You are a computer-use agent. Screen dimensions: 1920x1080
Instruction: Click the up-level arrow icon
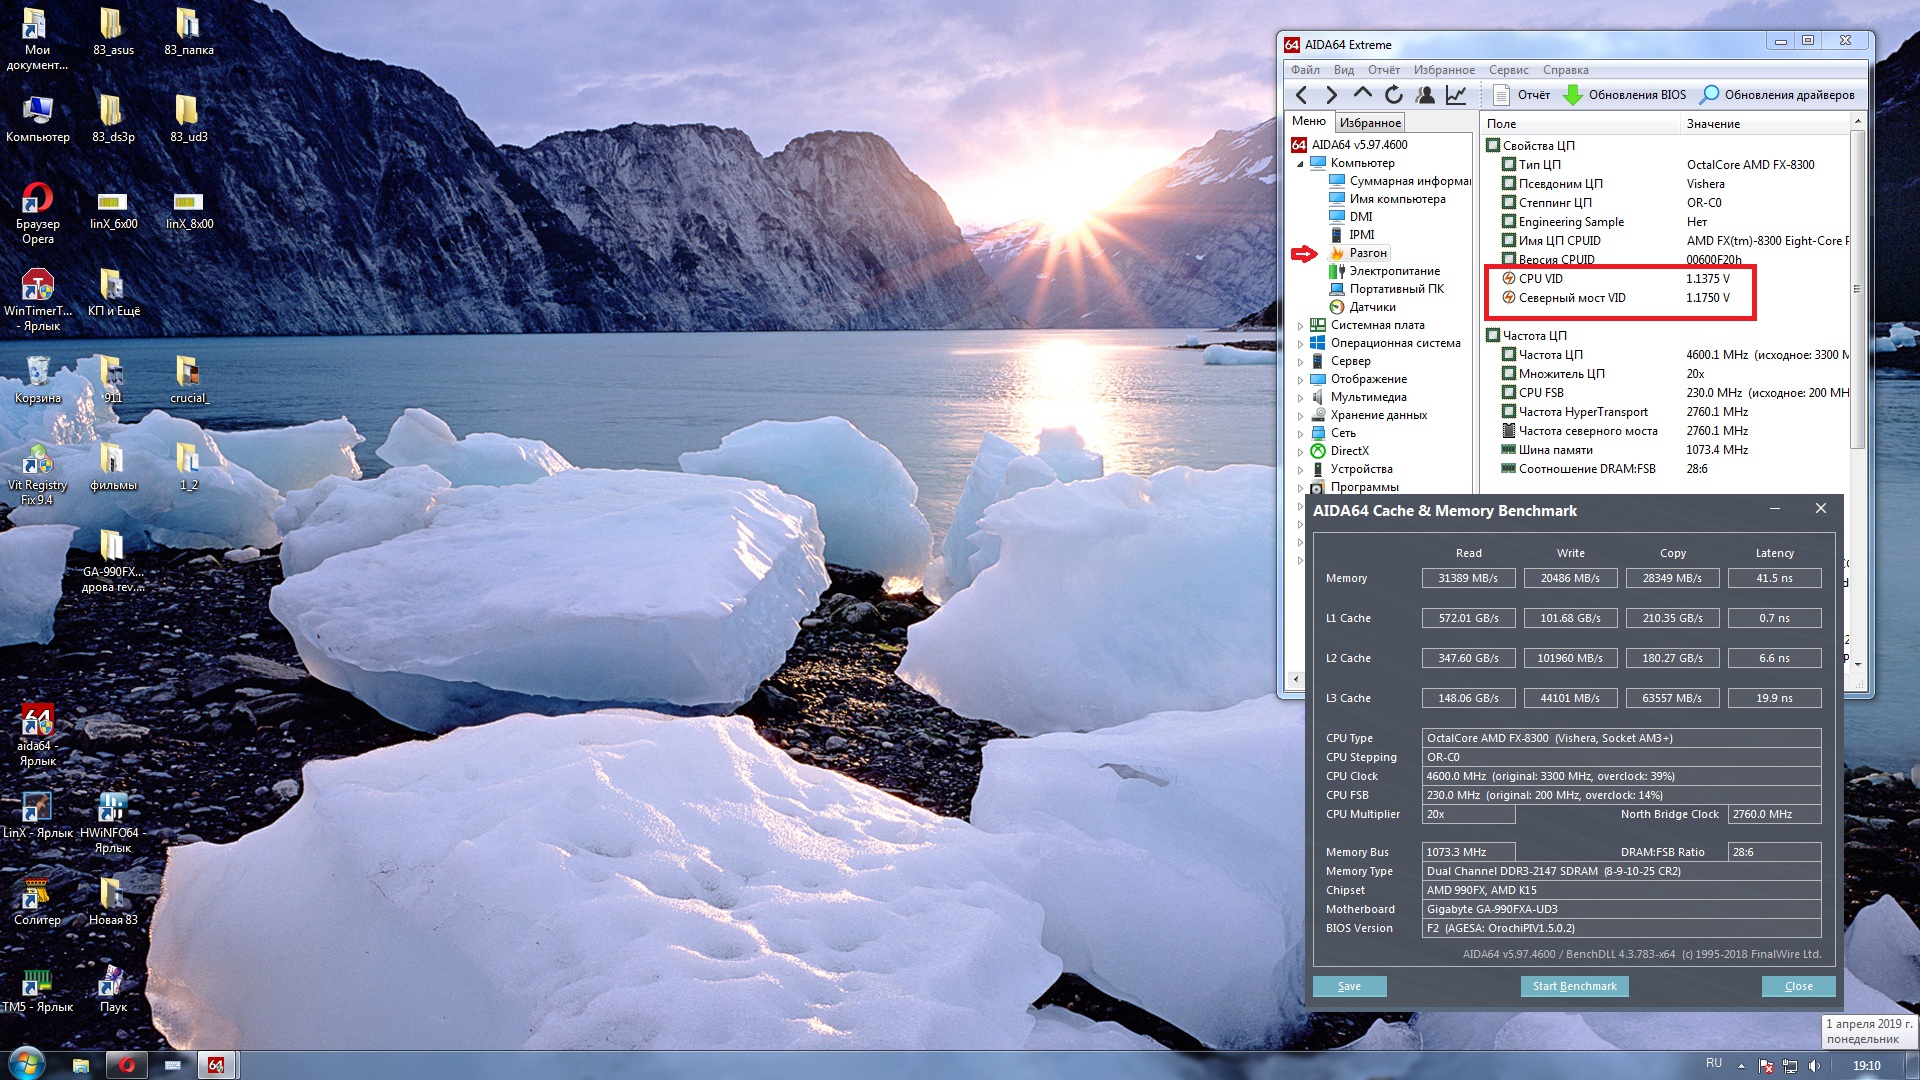[1363, 93]
